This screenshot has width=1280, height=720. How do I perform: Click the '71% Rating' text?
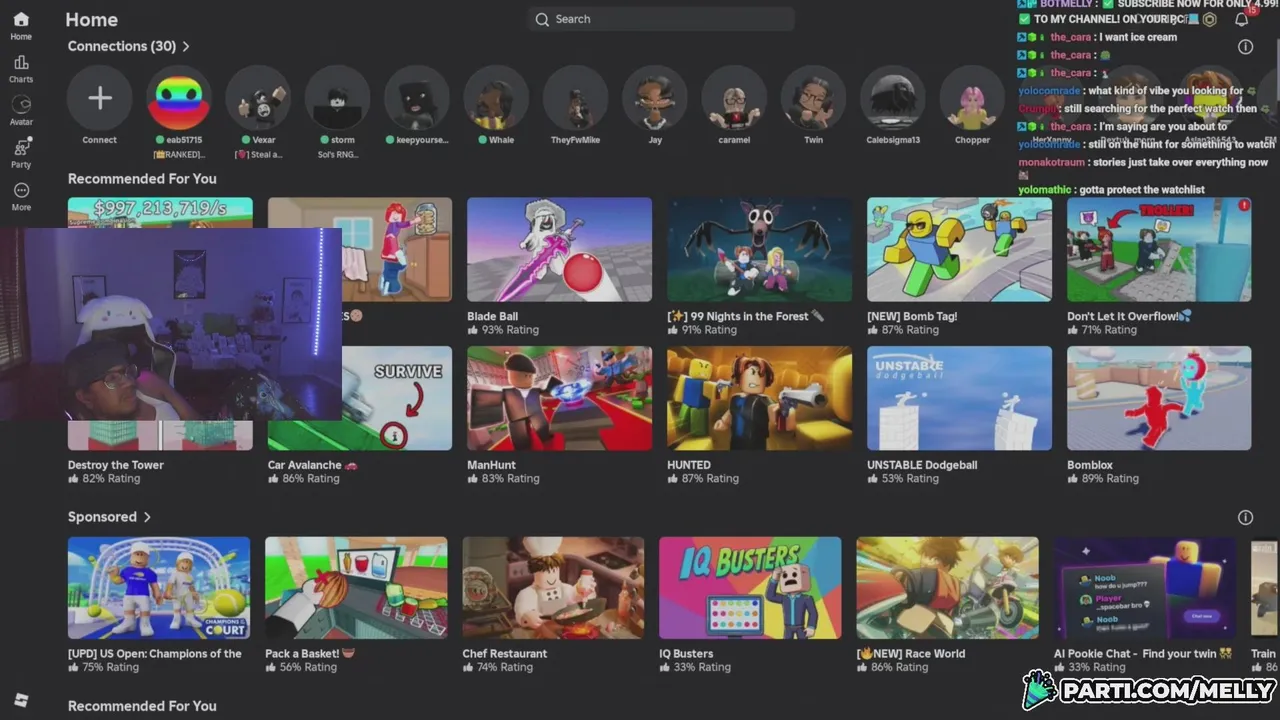[x=1110, y=330]
